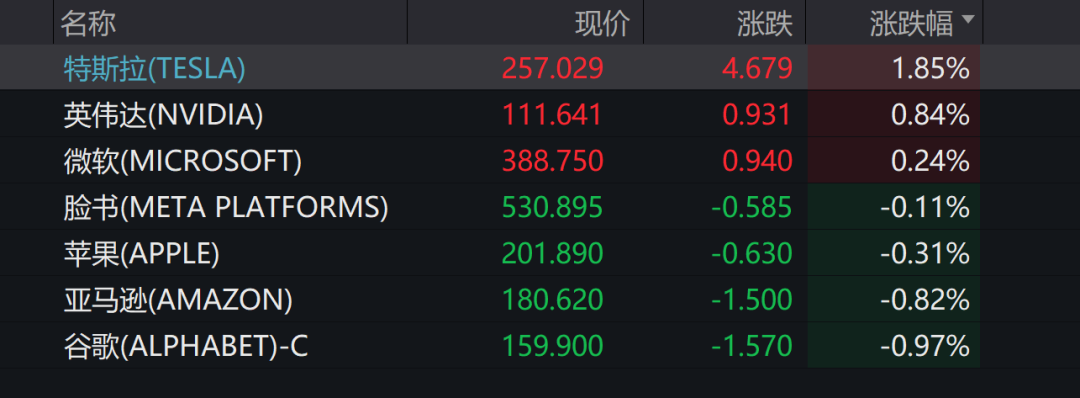
Task: Click Apple change value -0.630
Action: 751,253
